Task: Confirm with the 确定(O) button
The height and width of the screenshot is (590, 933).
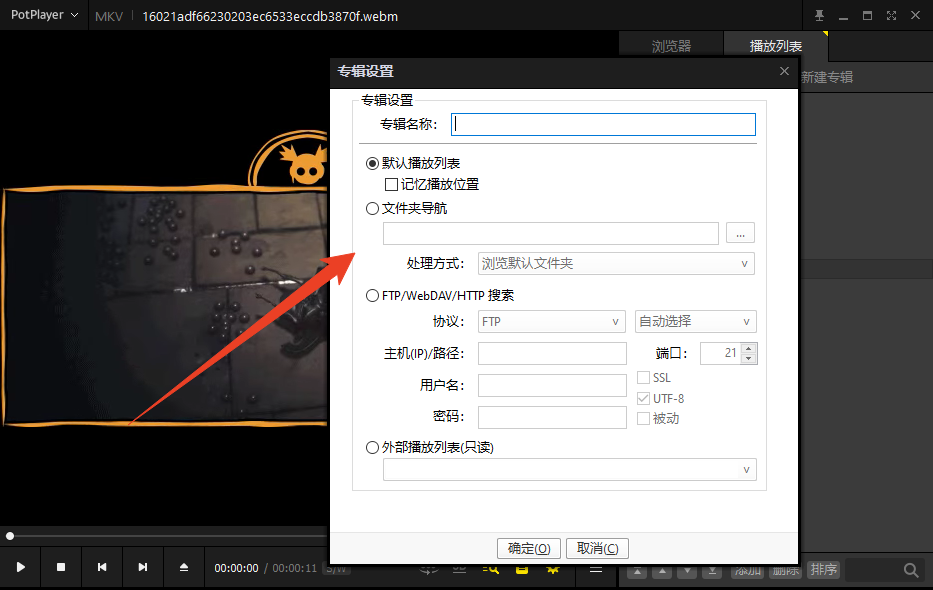Action: [529, 548]
